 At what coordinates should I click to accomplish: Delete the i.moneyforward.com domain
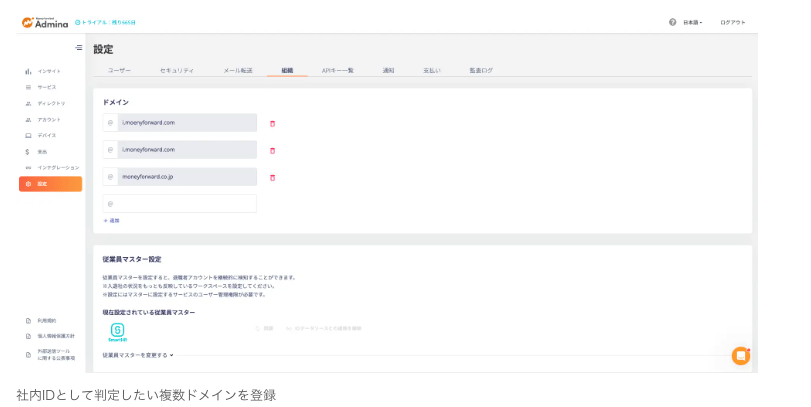pyautogui.click(x=273, y=150)
